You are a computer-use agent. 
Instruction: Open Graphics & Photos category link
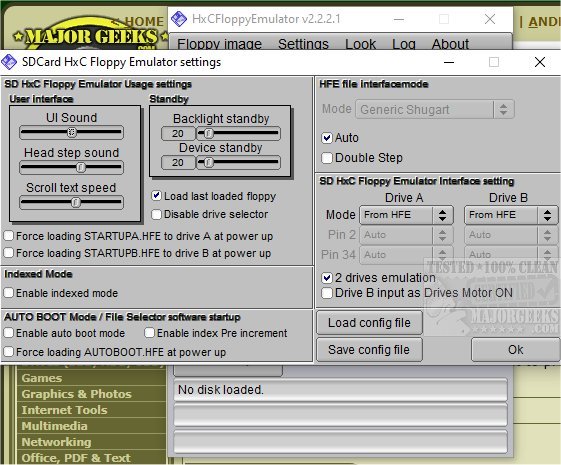[77, 394]
